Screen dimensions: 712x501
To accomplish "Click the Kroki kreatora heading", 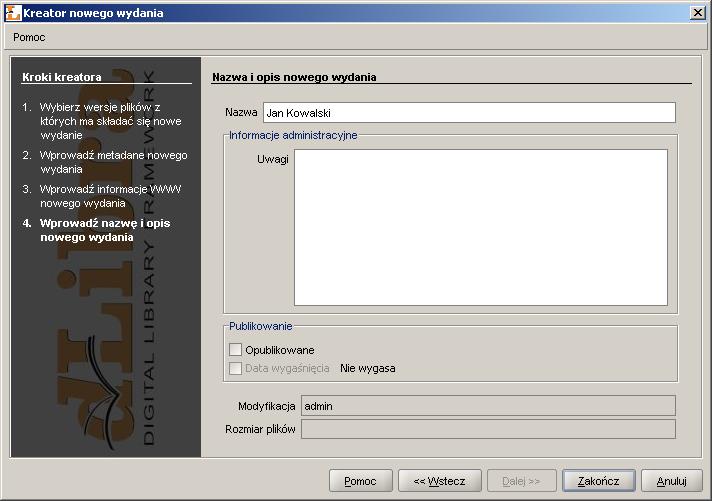I will click(x=62, y=77).
